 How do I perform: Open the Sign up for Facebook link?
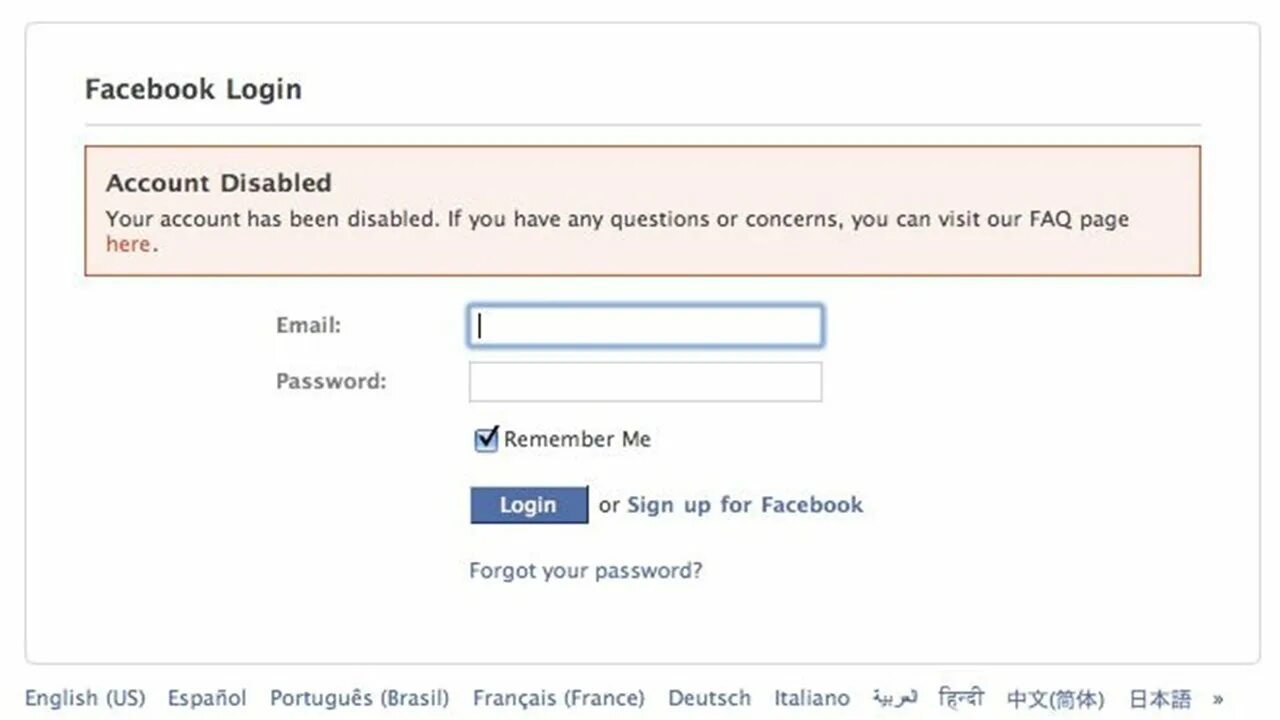pos(745,505)
